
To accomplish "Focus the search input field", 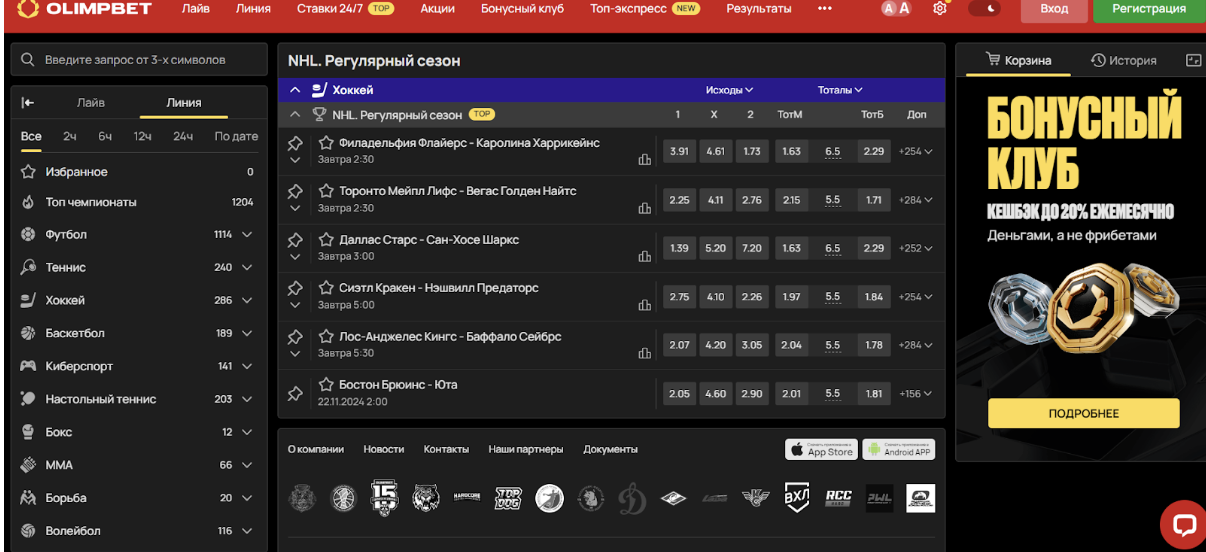I will [140, 60].
